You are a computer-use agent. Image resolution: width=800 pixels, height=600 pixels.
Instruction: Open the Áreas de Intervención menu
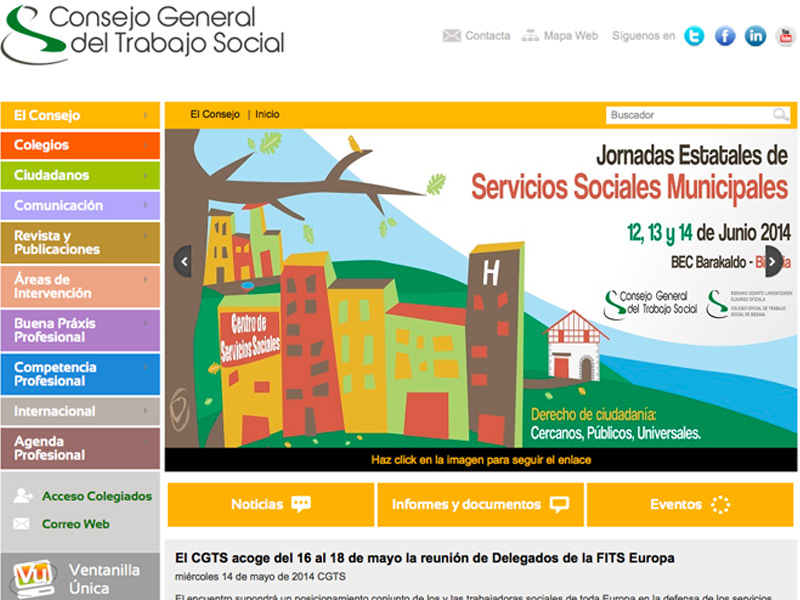[x=80, y=287]
